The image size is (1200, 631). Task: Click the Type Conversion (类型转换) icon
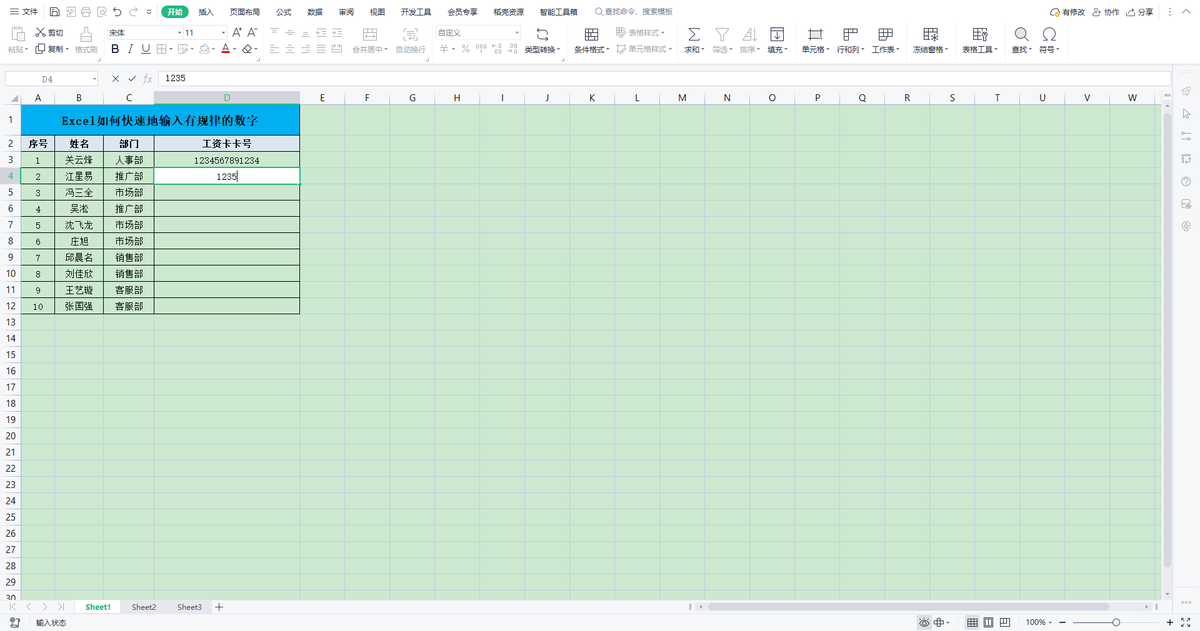click(543, 33)
